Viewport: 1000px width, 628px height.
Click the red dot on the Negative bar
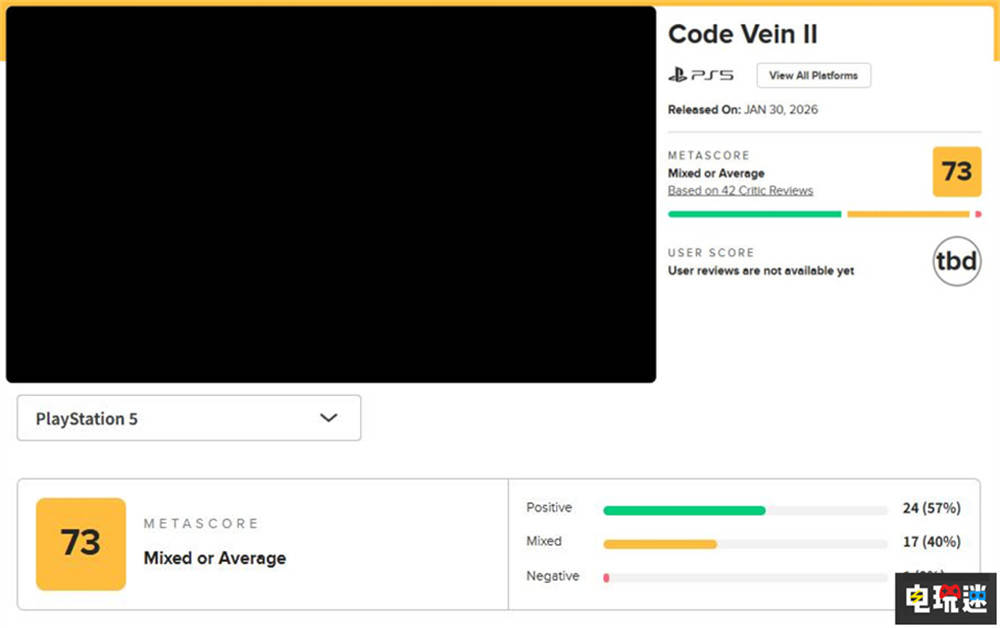[606, 577]
